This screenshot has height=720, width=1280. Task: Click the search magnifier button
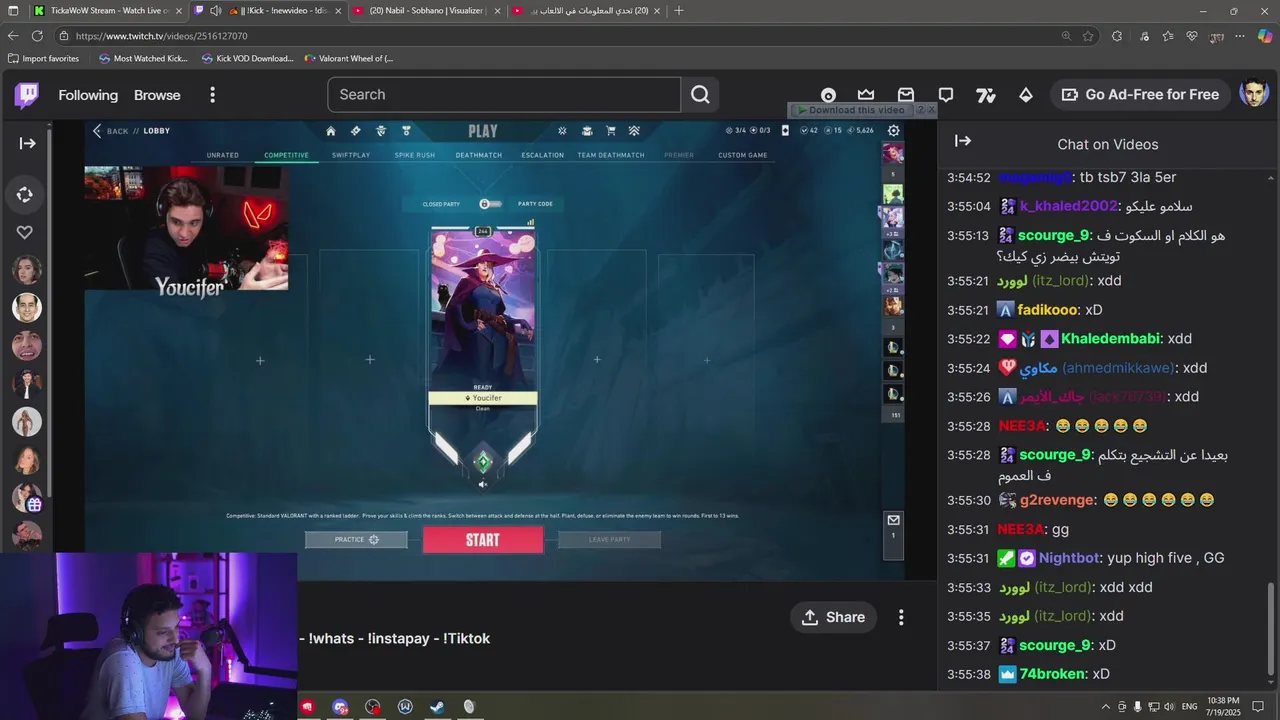pyautogui.click(x=700, y=95)
